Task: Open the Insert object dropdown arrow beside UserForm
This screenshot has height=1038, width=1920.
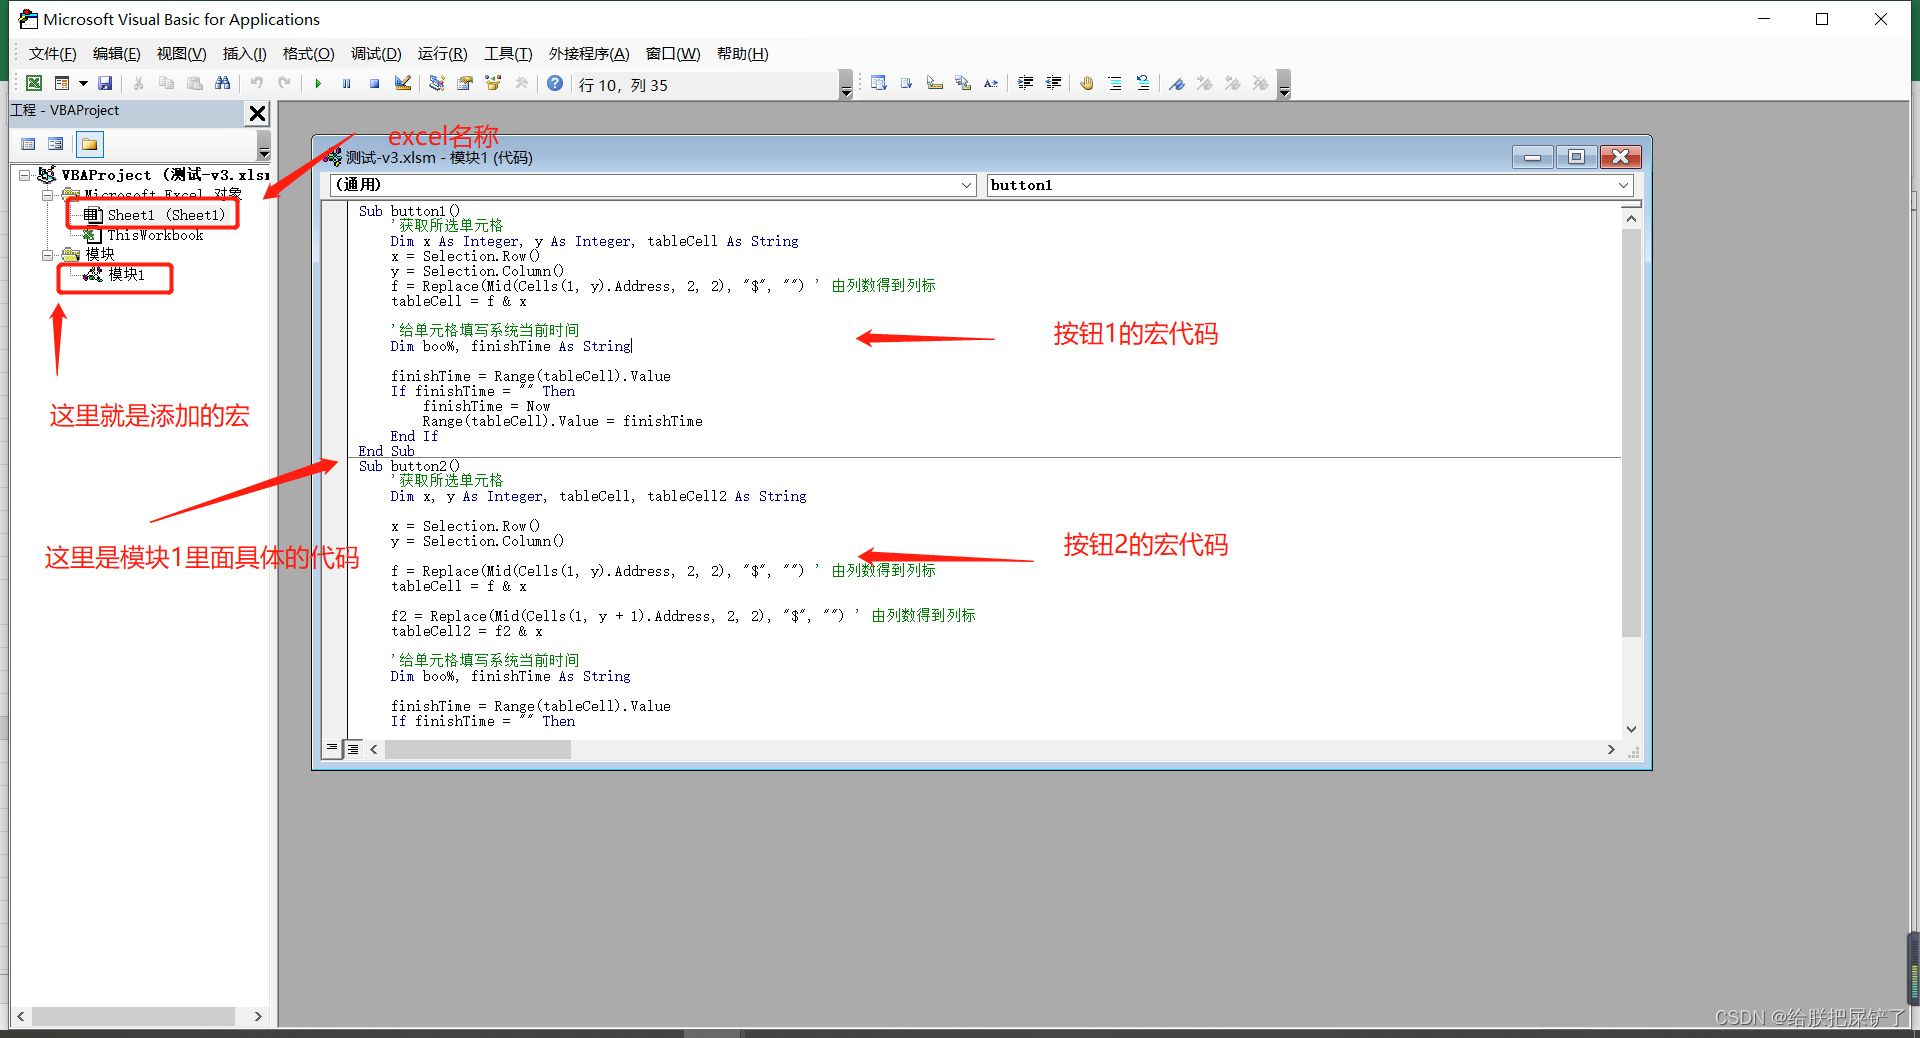Action: coord(83,84)
